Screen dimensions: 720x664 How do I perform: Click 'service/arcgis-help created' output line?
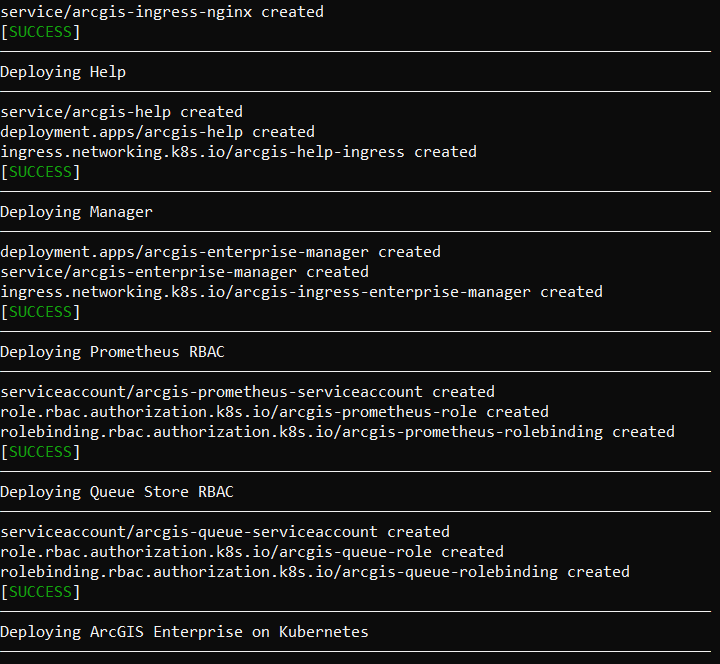tap(122, 112)
